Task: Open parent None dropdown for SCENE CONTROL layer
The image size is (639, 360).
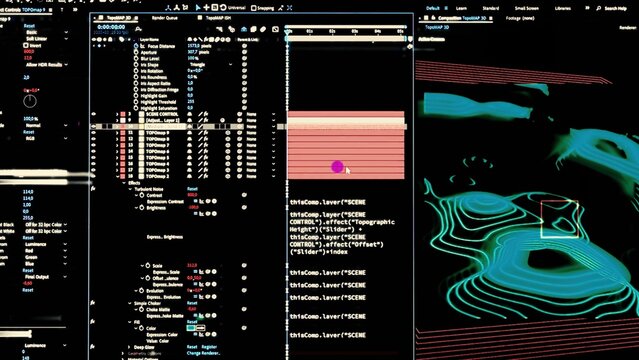Action: [x=261, y=114]
